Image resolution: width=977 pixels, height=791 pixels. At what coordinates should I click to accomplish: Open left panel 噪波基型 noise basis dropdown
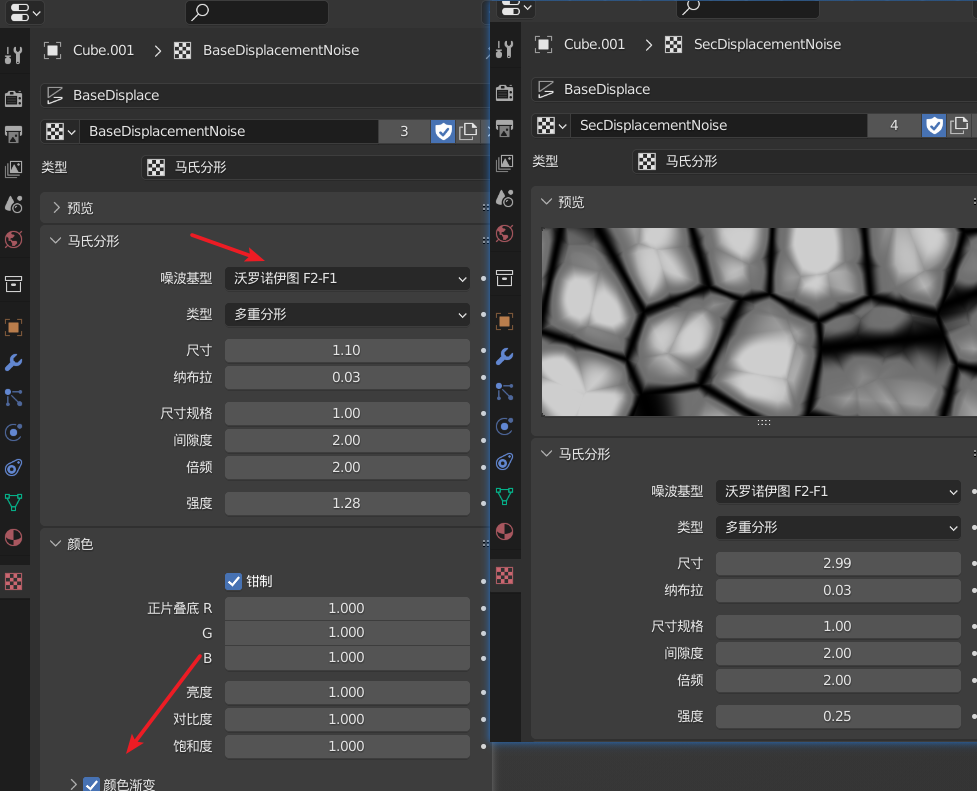click(347, 279)
